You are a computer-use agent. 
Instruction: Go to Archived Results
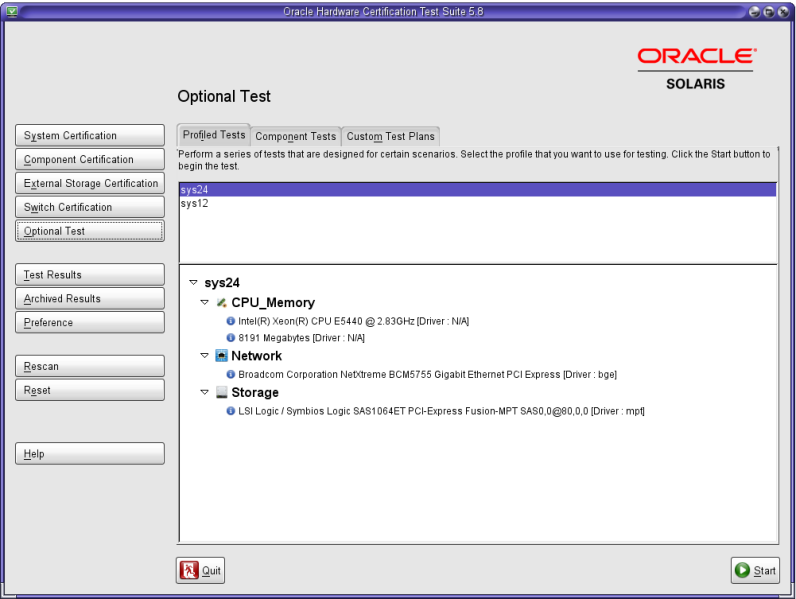pyautogui.click(x=90, y=299)
